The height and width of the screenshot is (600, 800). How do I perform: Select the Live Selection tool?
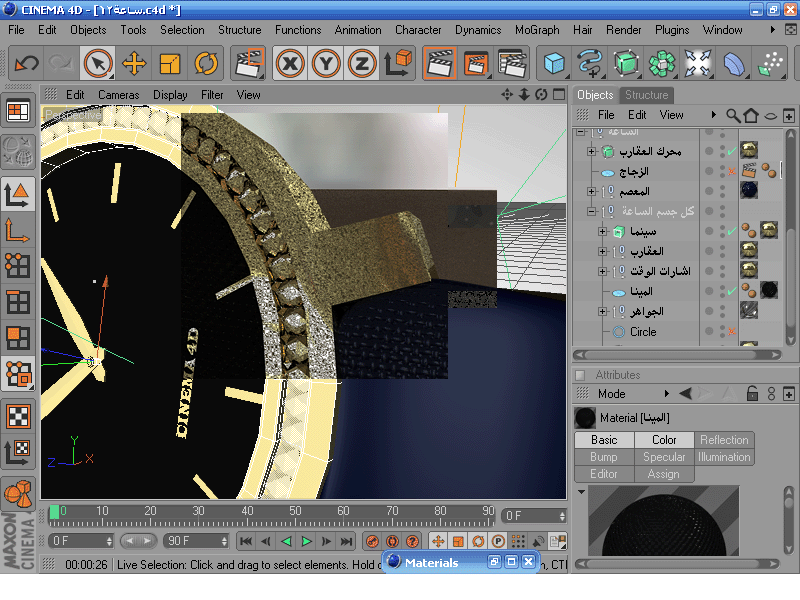[x=98, y=64]
